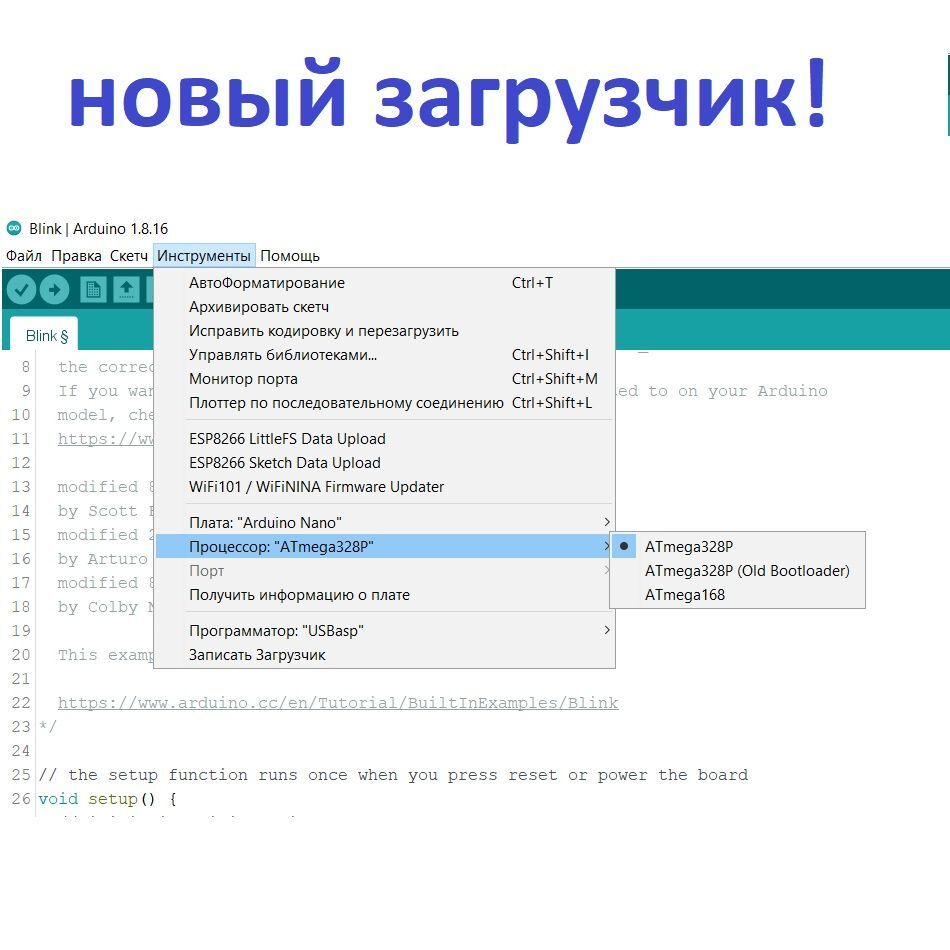
Task: Click the "*/" comment end on line 23
Action: point(47,726)
